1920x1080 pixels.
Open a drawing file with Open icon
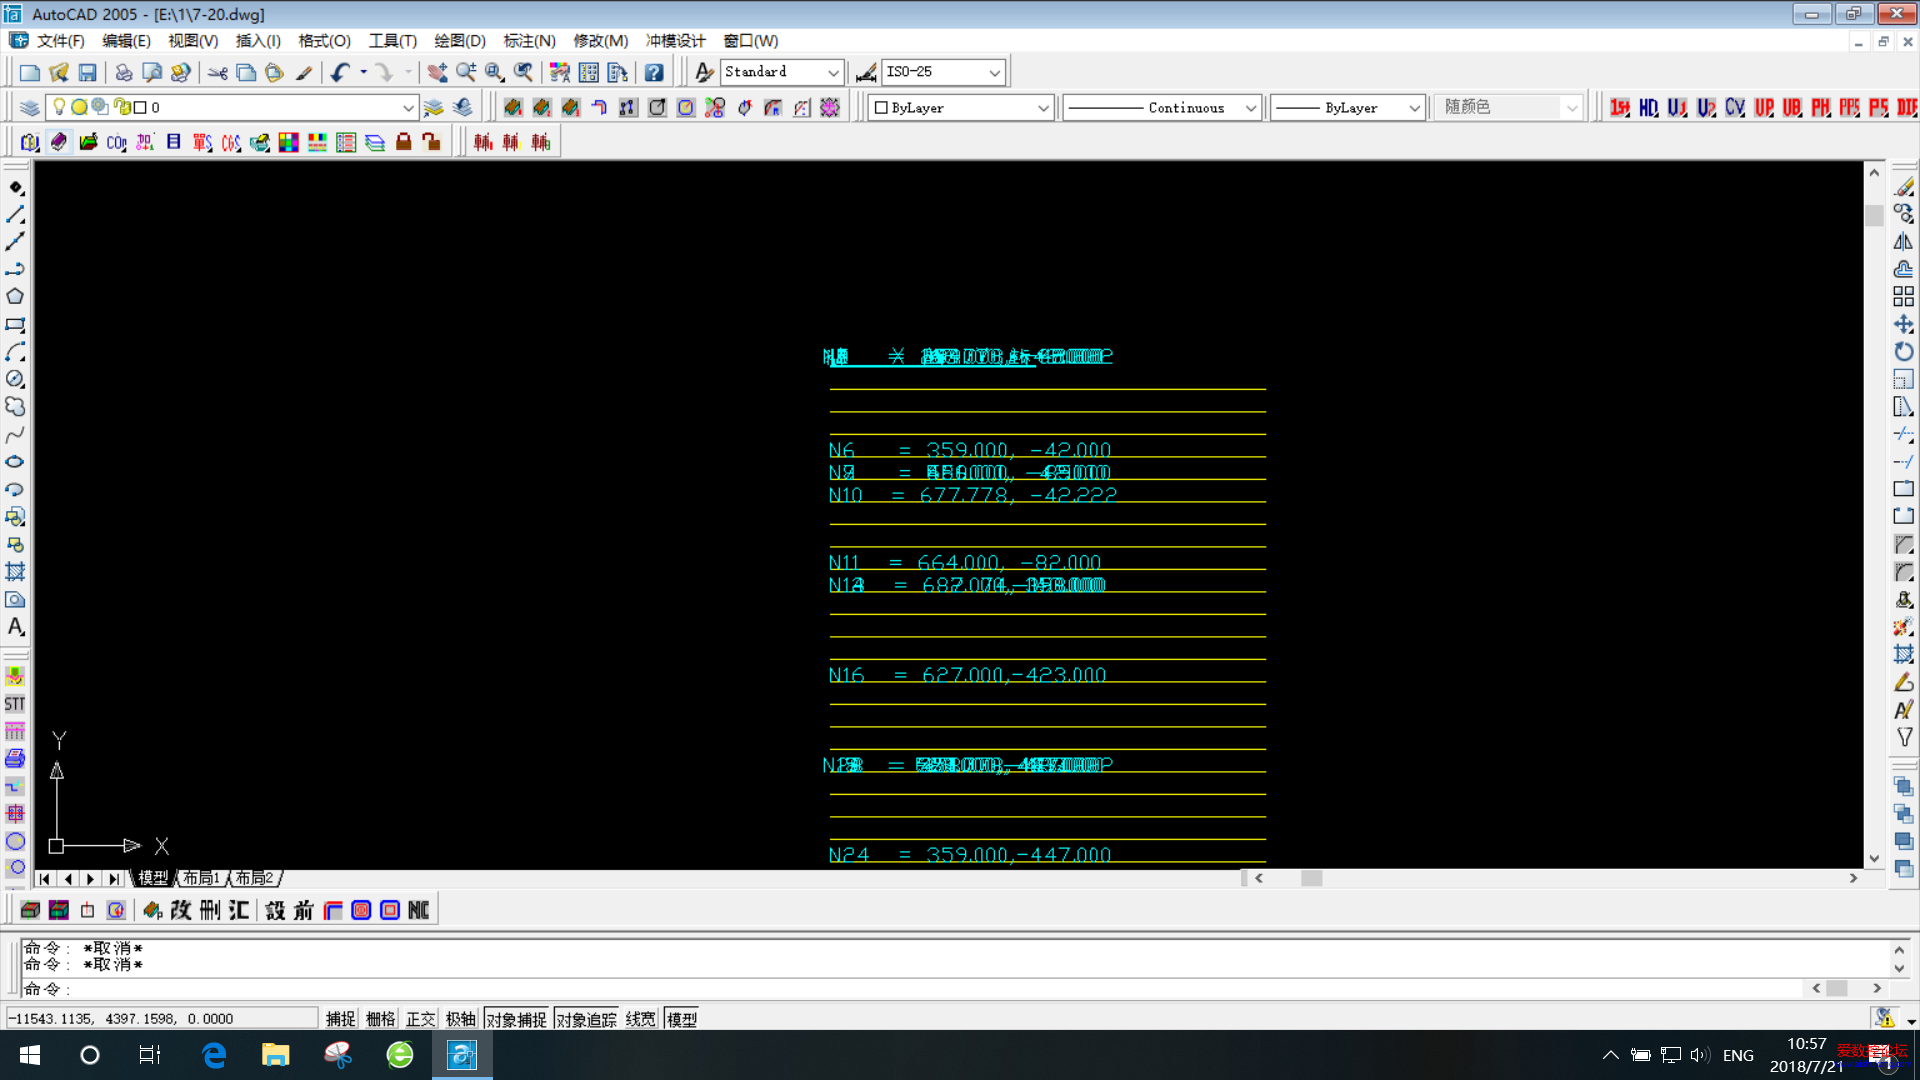click(x=59, y=72)
